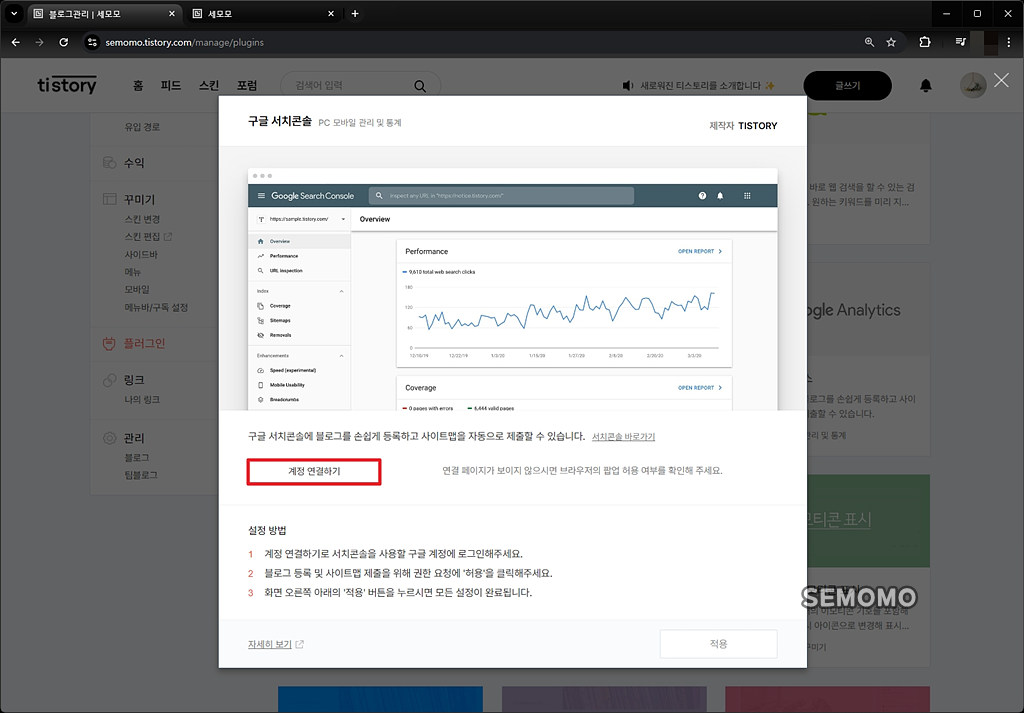Image resolution: width=1024 pixels, height=713 pixels.
Task: Open the 링크 sidebar section
Action: pos(134,379)
